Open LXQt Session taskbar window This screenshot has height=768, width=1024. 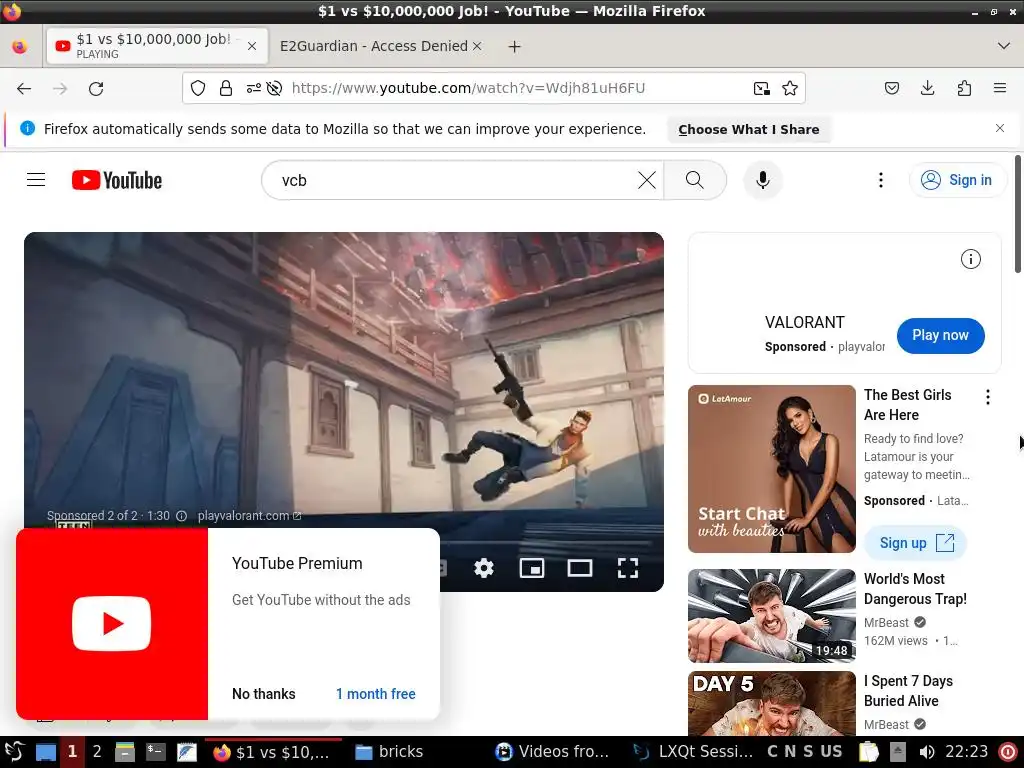tap(694, 752)
